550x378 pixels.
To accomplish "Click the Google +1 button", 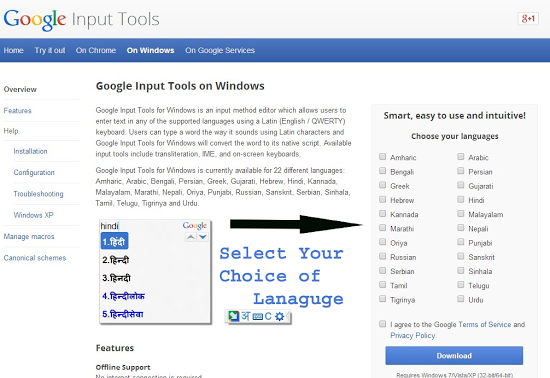I will 528,19.
